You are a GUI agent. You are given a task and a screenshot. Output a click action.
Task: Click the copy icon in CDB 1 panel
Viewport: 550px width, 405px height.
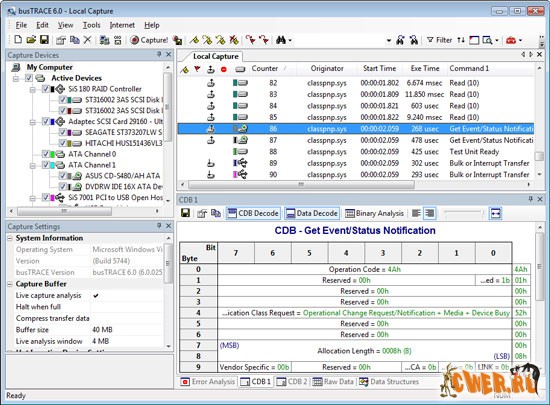pos(216,213)
